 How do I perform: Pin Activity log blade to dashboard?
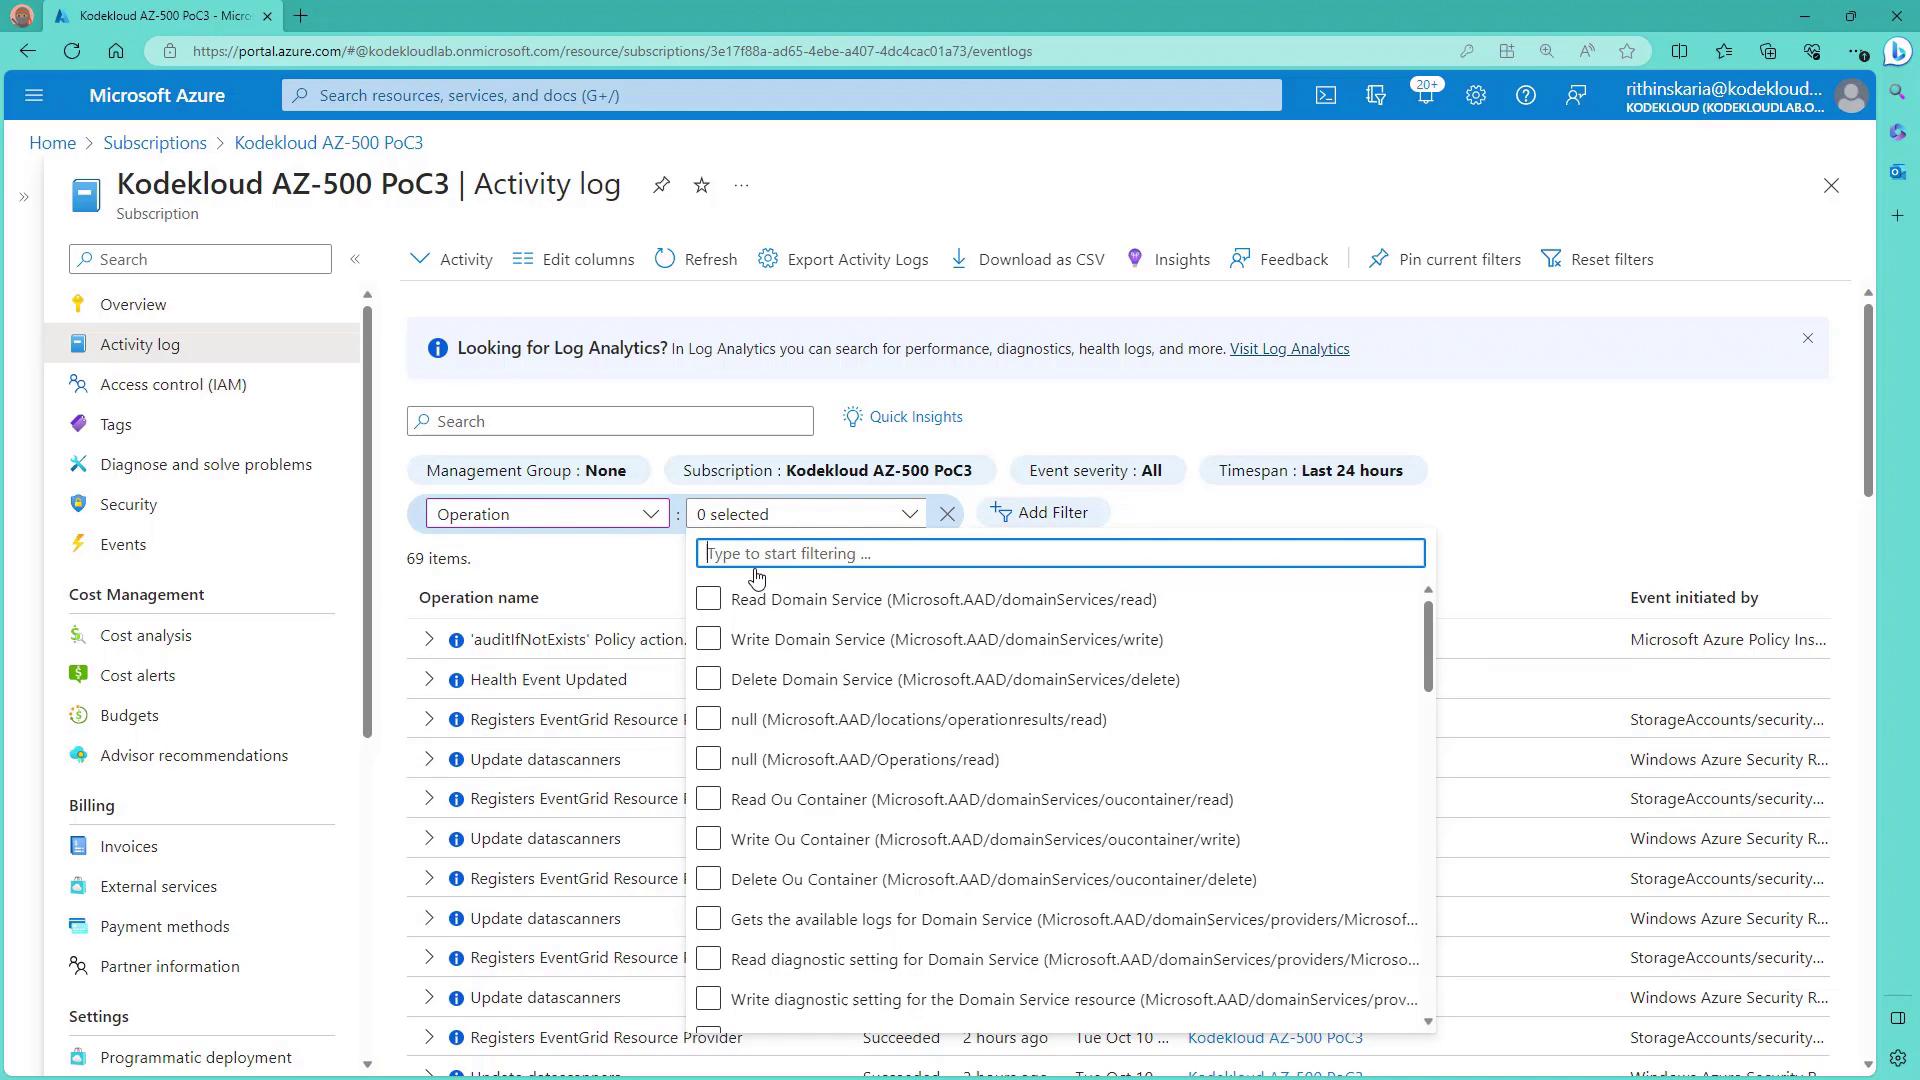[661, 185]
